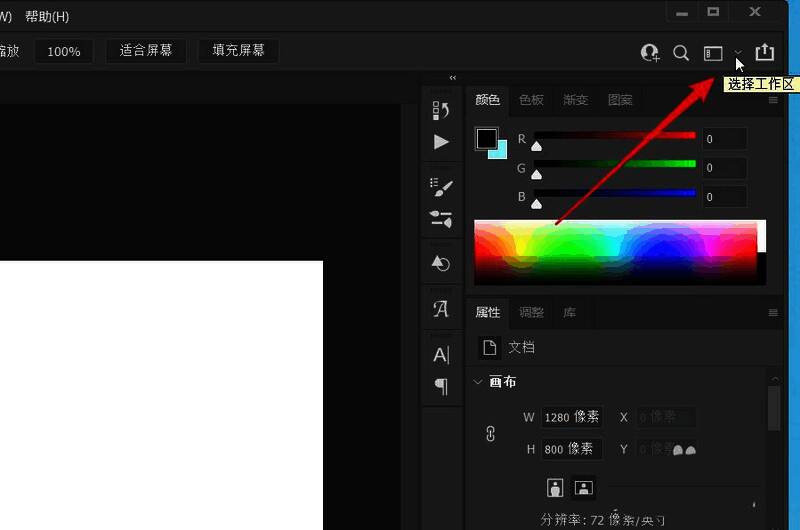Viewport: 800px width, 530px height.
Task: Switch to the 颜色 color tab
Action: click(487, 100)
